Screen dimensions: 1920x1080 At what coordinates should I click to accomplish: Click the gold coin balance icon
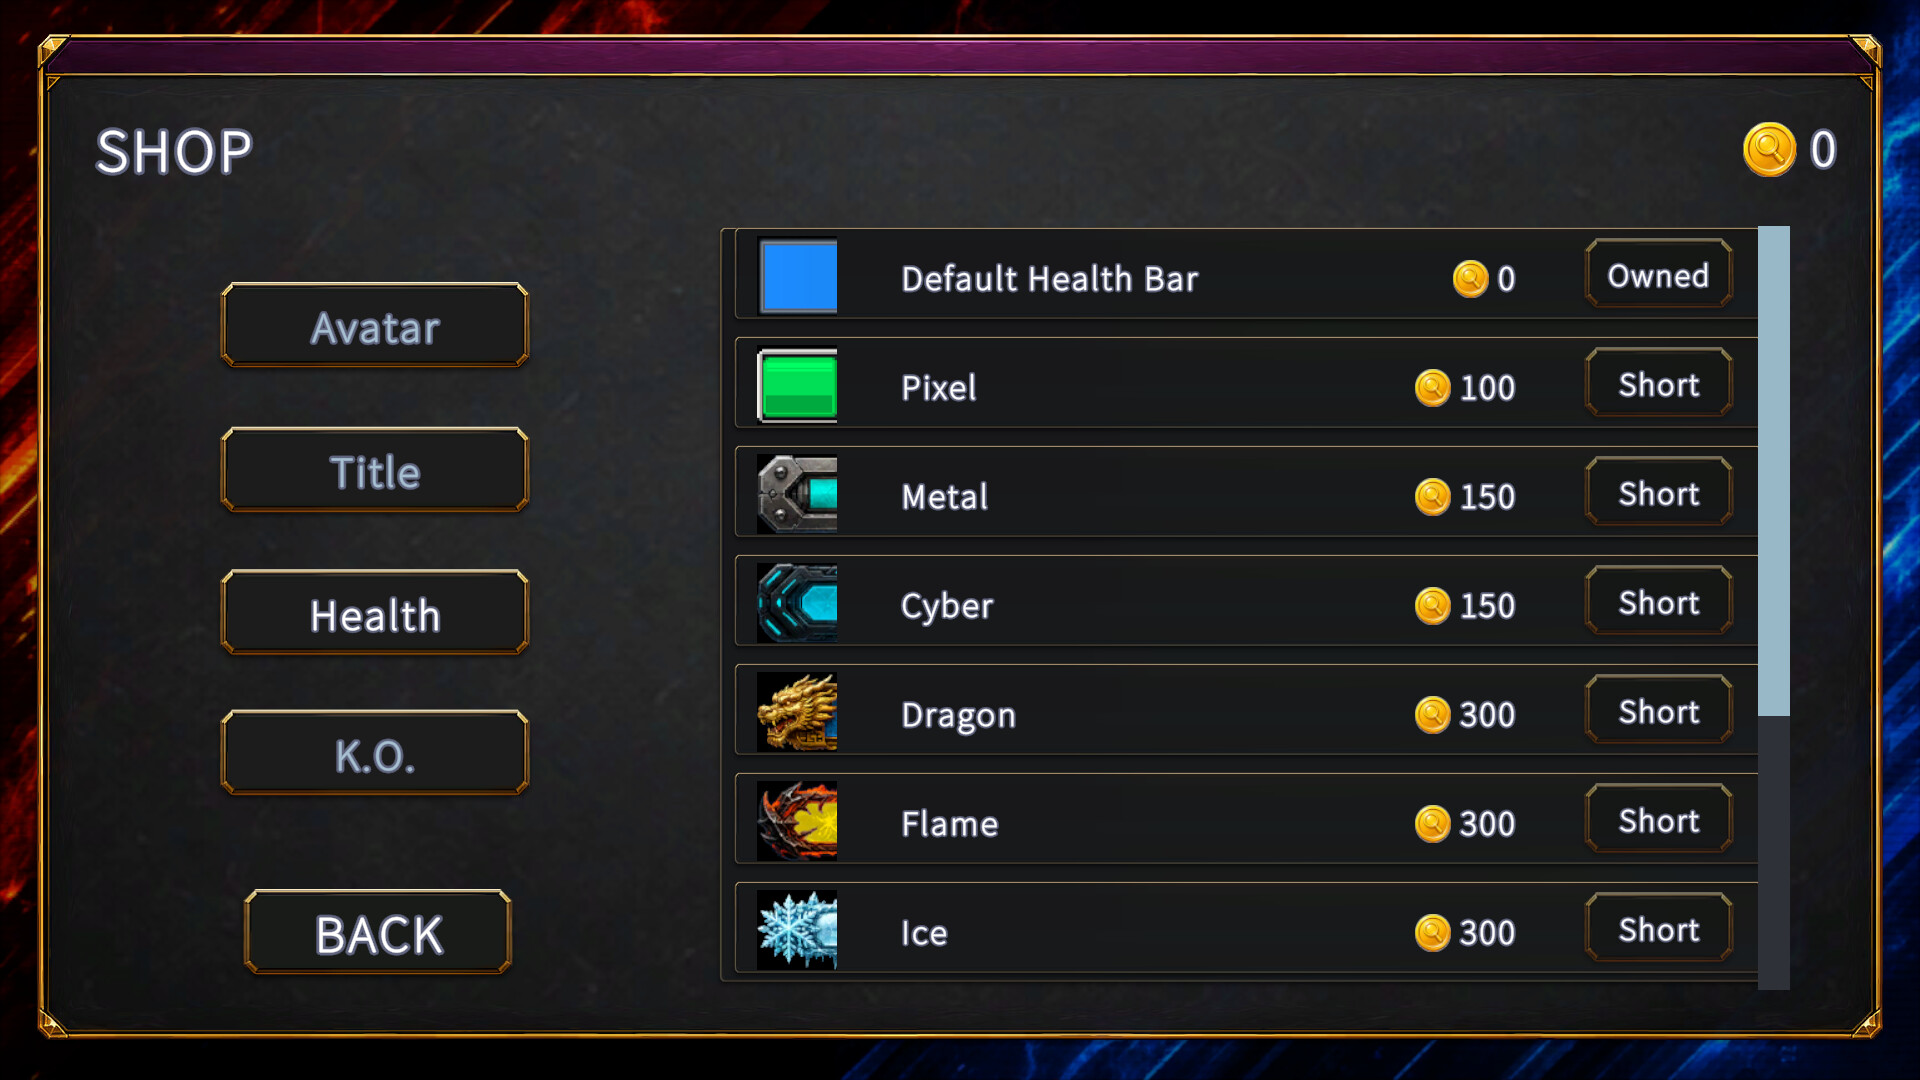[x=1769, y=150]
